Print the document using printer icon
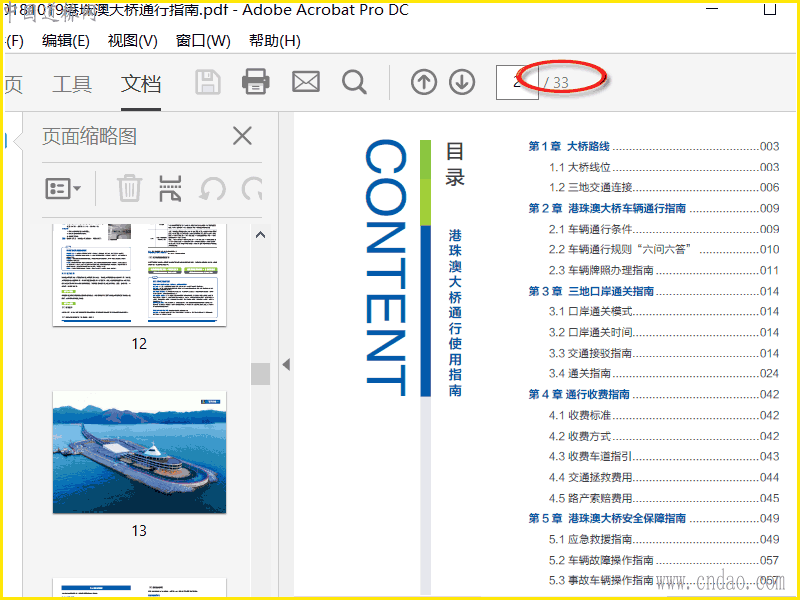Image resolution: width=800 pixels, height=600 pixels. (x=256, y=82)
